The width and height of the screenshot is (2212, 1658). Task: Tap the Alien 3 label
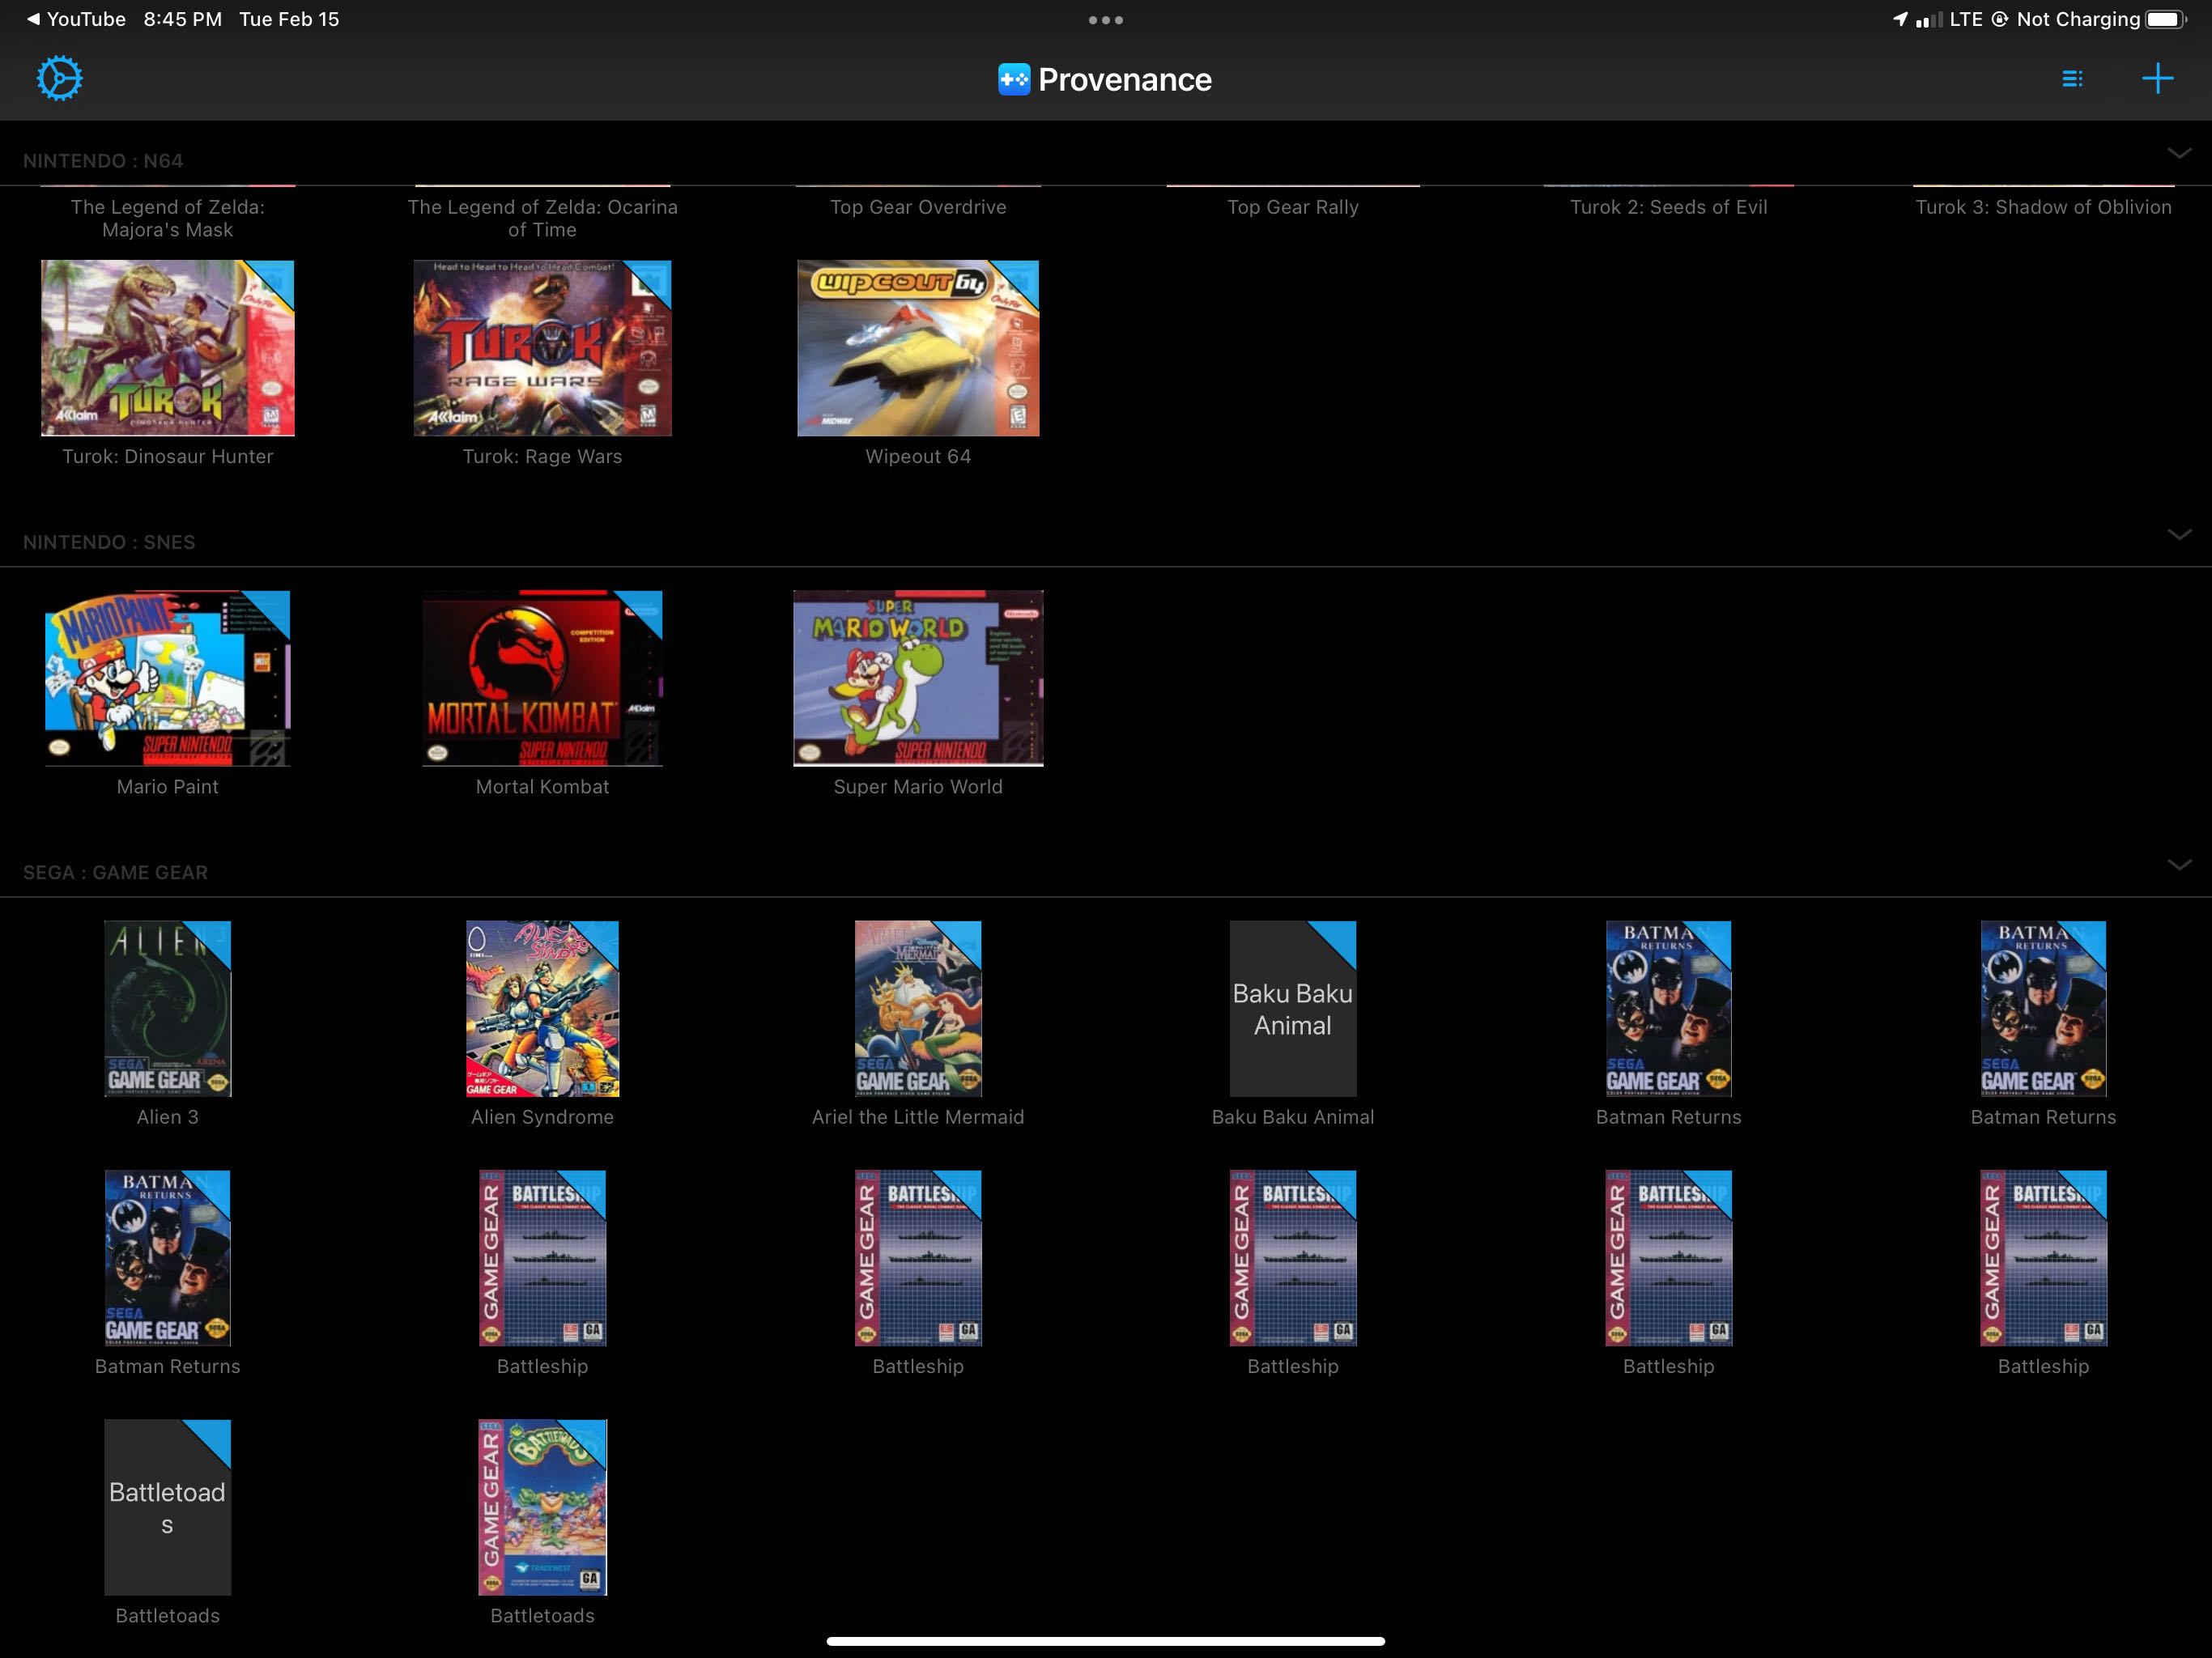(x=168, y=1116)
